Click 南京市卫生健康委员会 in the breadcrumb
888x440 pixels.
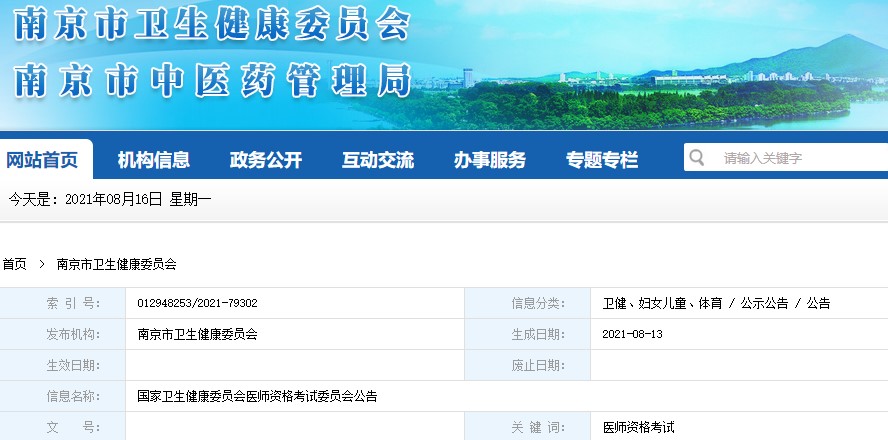pyautogui.click(x=116, y=264)
